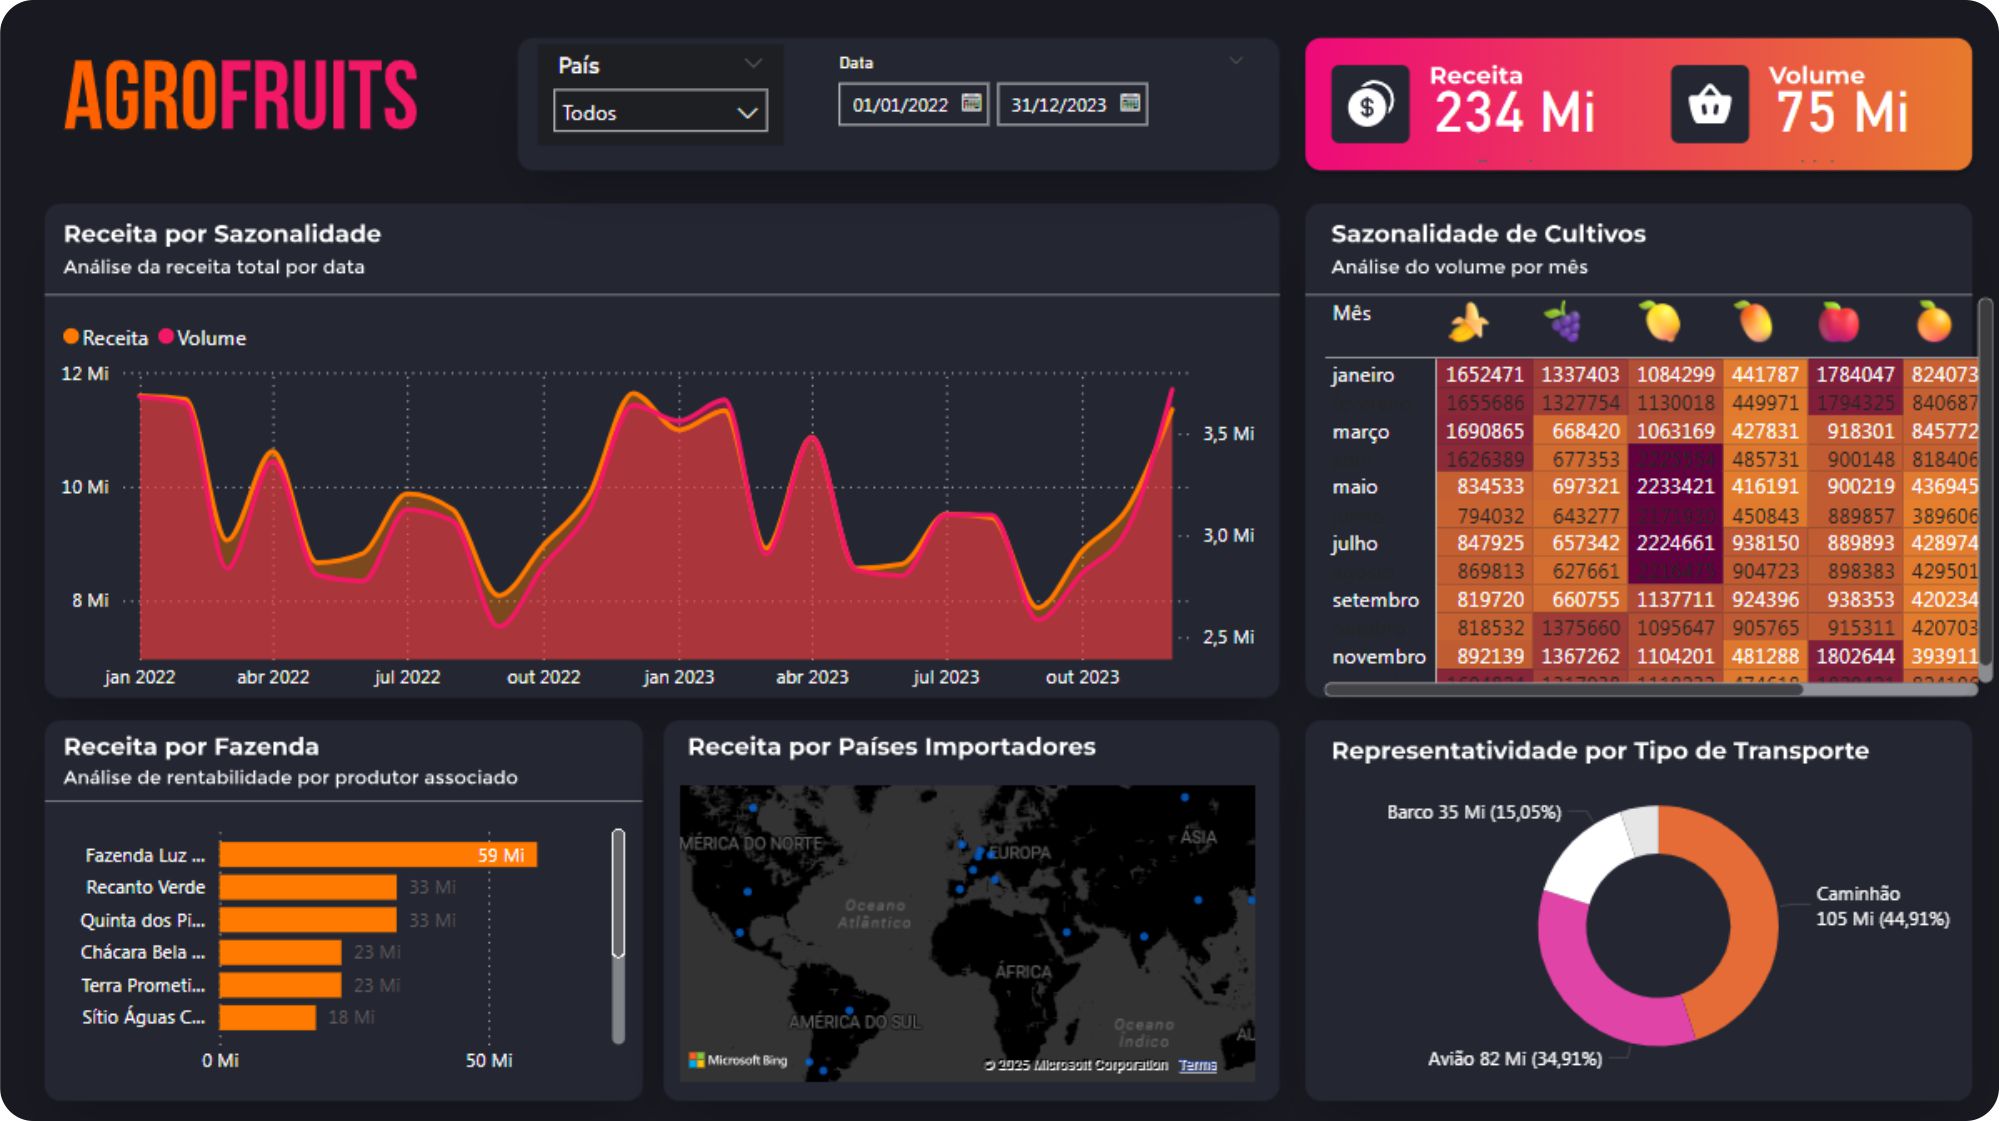Click the Fazenda chart vertical scrollbar
The height and width of the screenshot is (1121, 1999).
click(618, 893)
